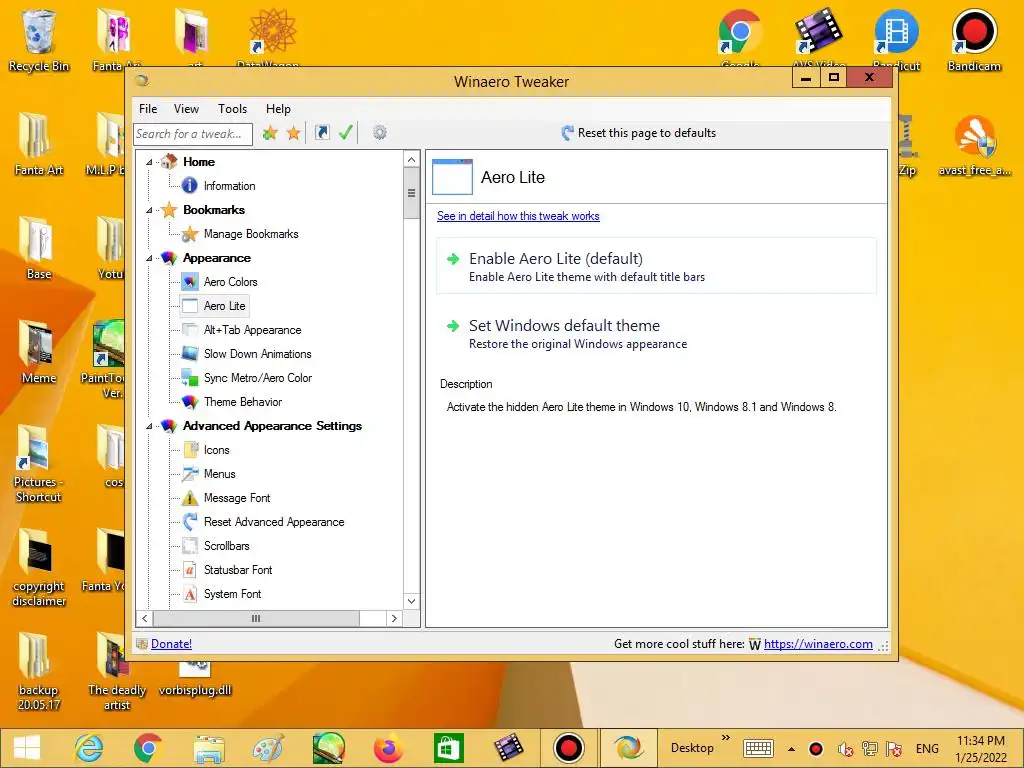1024x768 pixels.
Task: Collapse the Advanced Appearance Settings node
Action: pos(149,426)
